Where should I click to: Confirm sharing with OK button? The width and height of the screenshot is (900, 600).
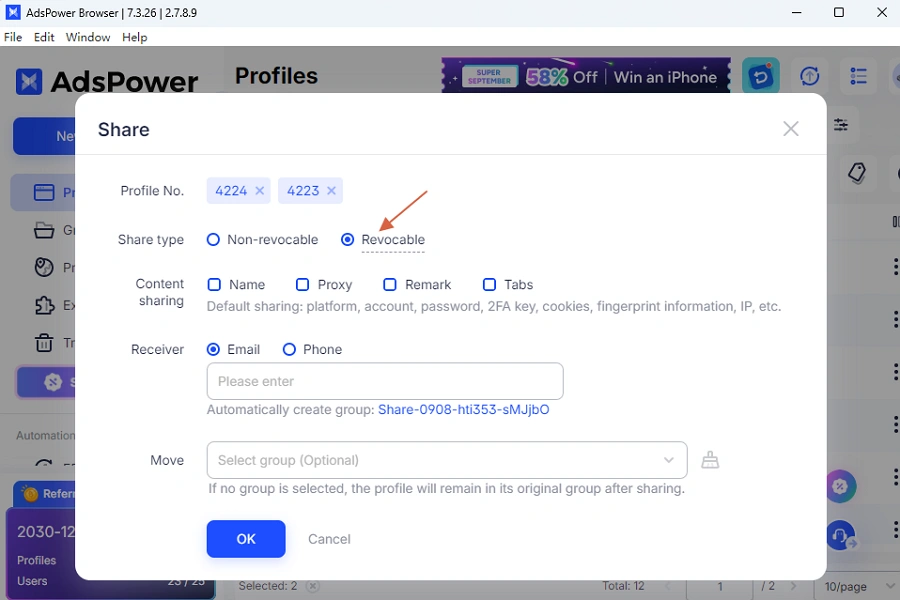pos(246,539)
